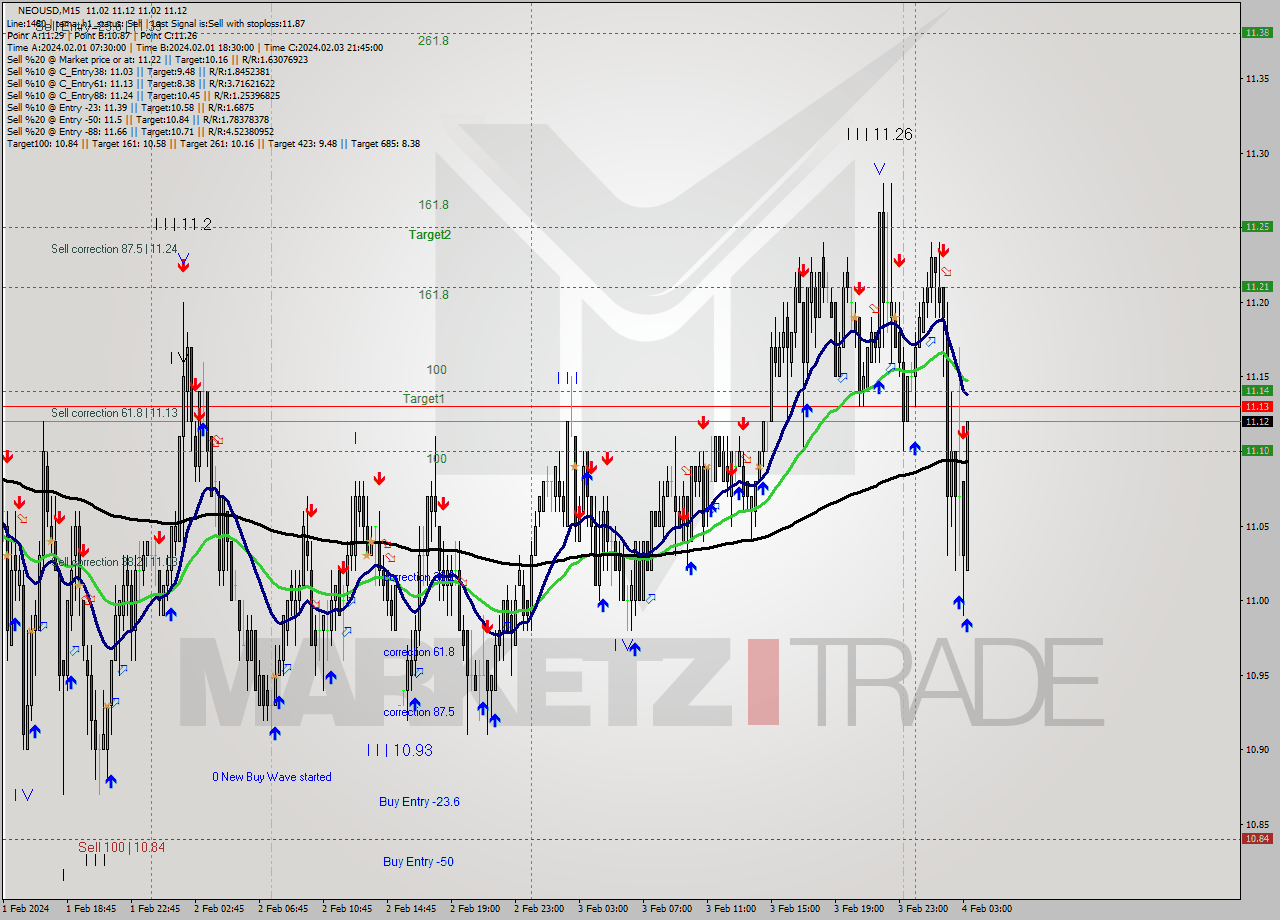1280x920 pixels.
Task: Select the red 10.84 price tag
Action: tap(1257, 839)
